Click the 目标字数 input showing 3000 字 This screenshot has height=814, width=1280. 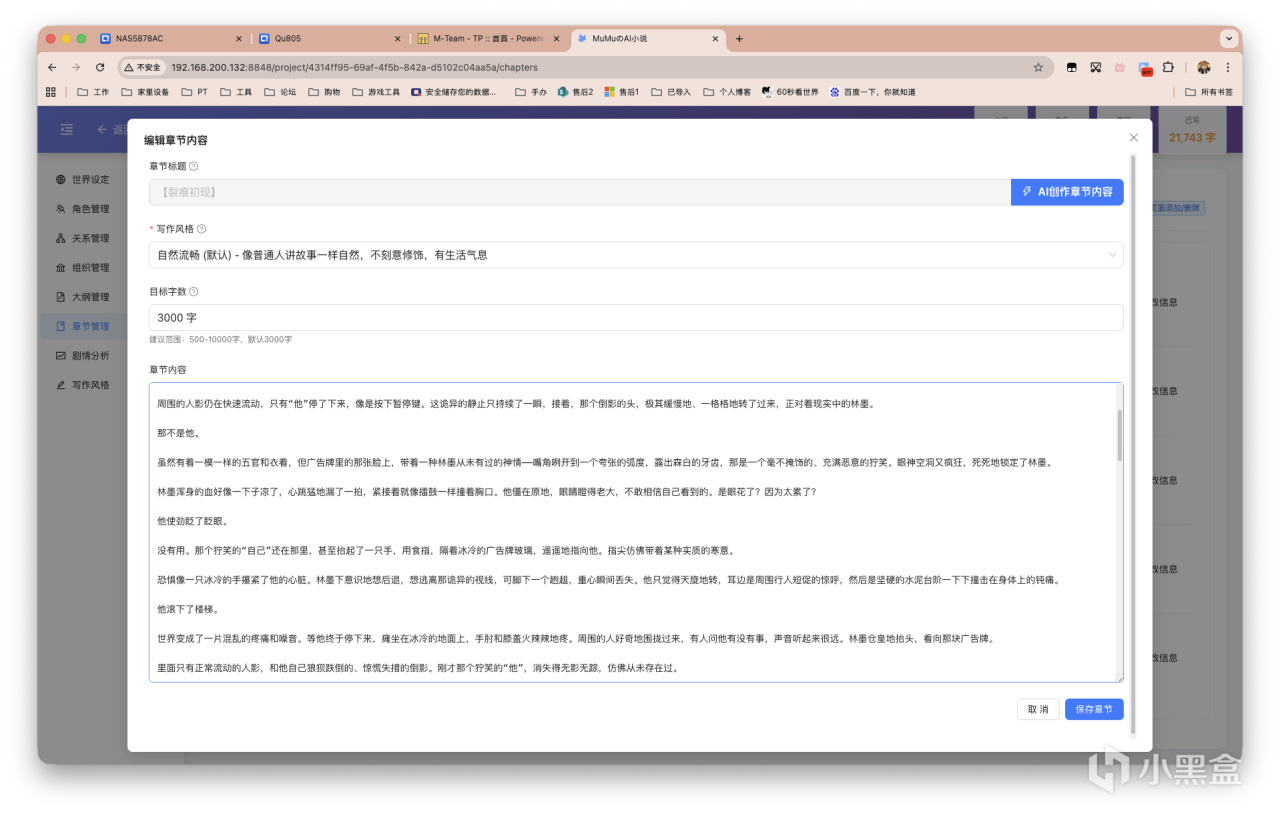pyautogui.click(x=636, y=317)
